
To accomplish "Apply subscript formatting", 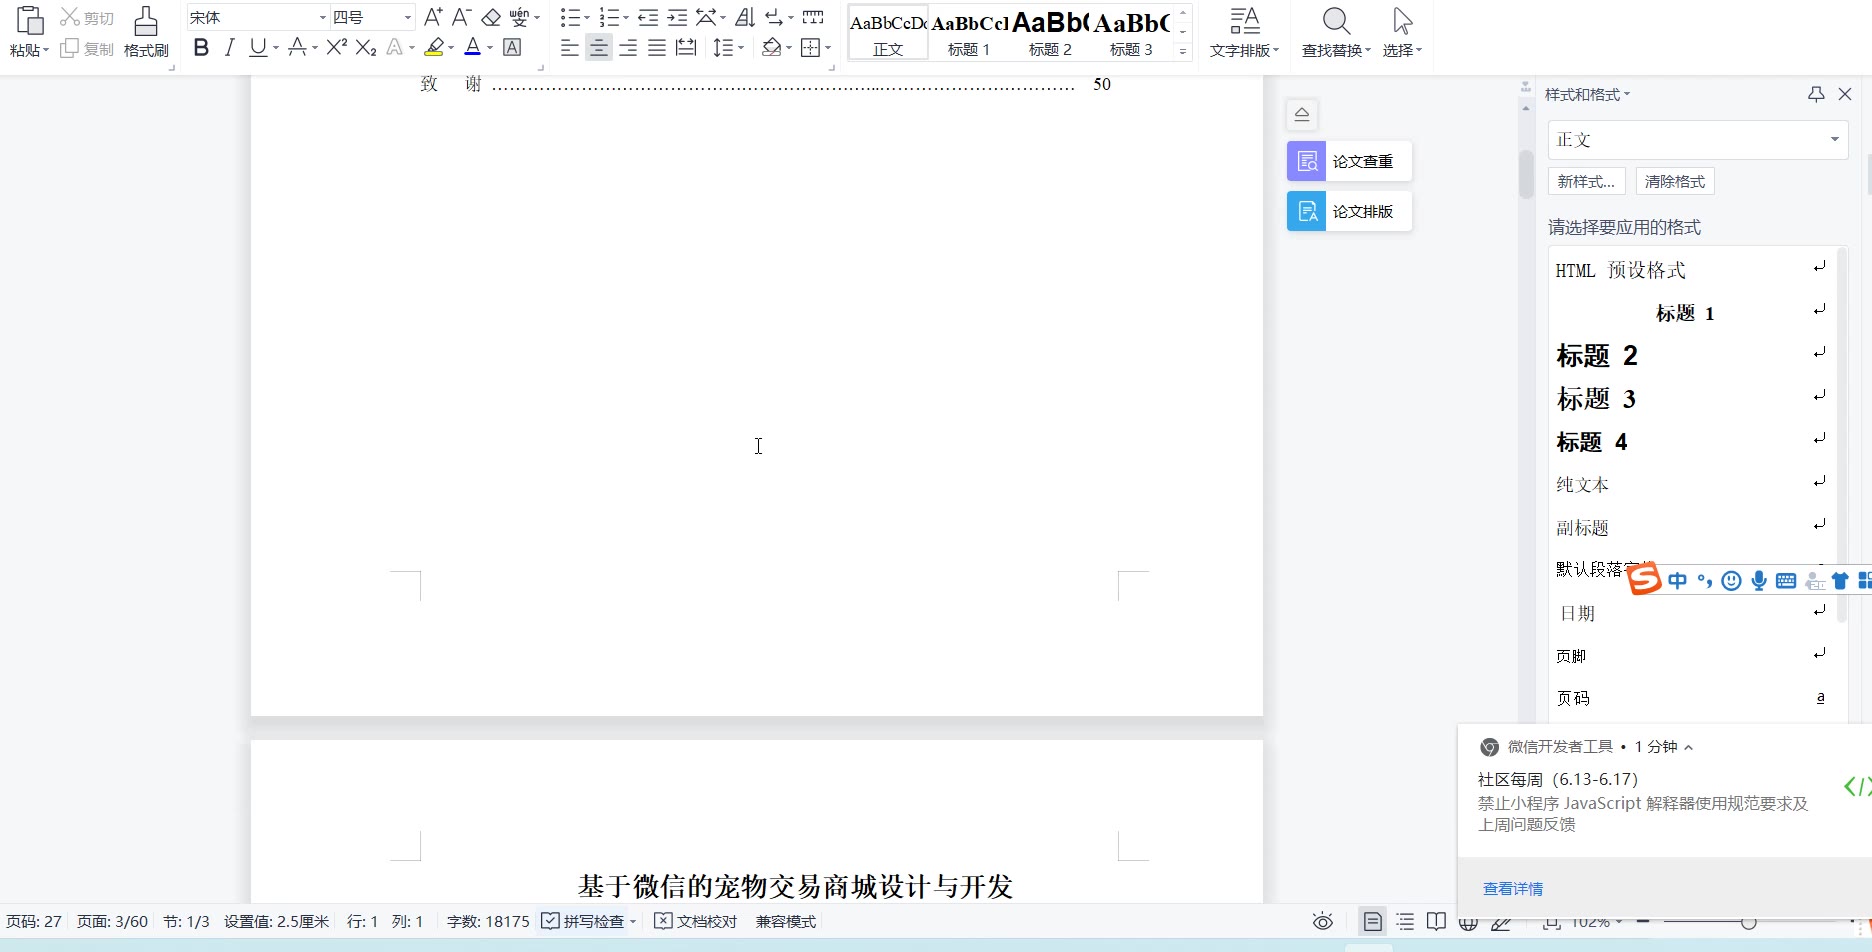I will point(366,47).
